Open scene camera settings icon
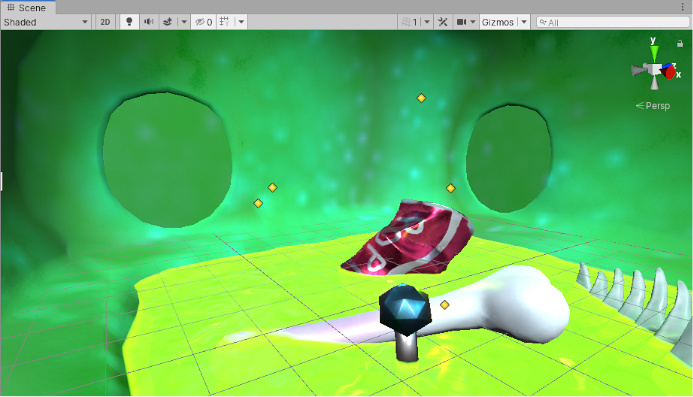 tap(461, 22)
